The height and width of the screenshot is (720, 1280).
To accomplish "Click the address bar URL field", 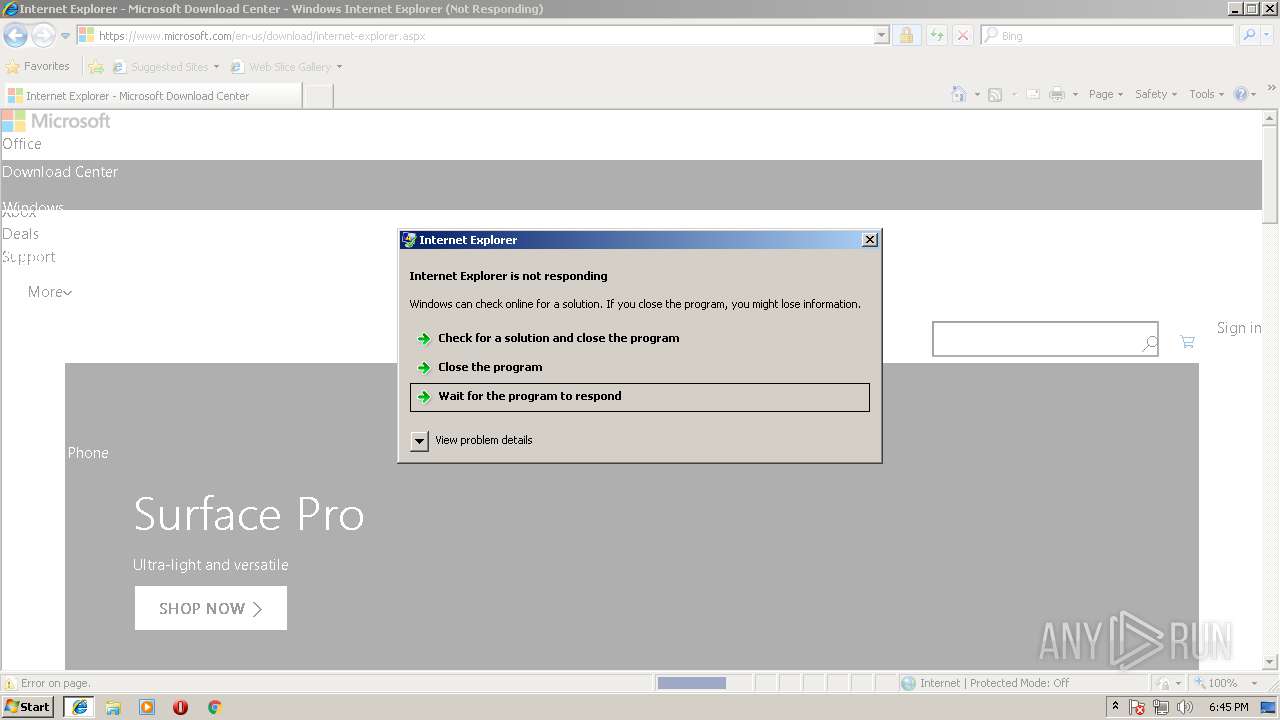I will click(x=475, y=36).
